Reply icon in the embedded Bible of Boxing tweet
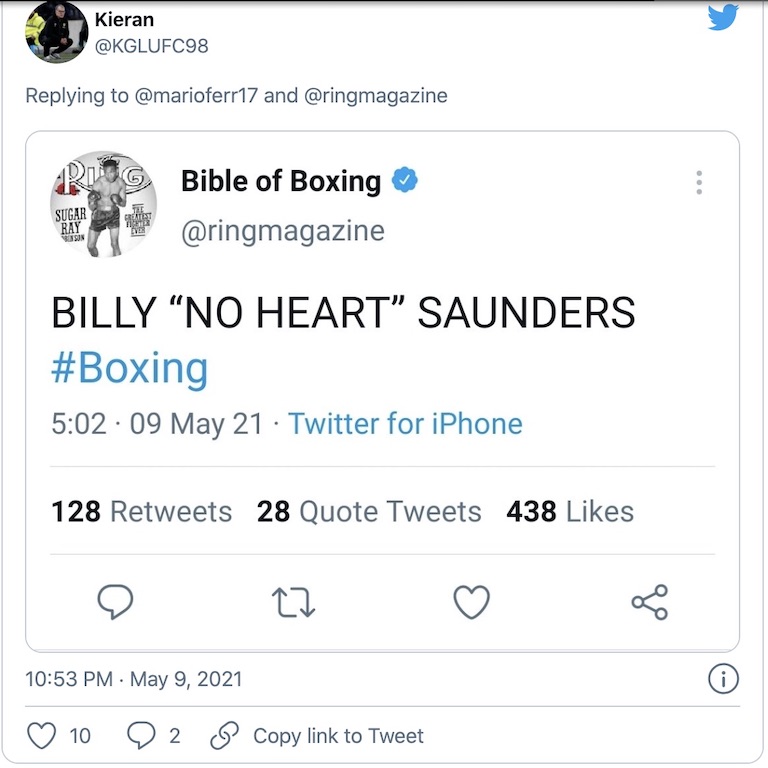The height and width of the screenshot is (768, 768). pos(115,602)
